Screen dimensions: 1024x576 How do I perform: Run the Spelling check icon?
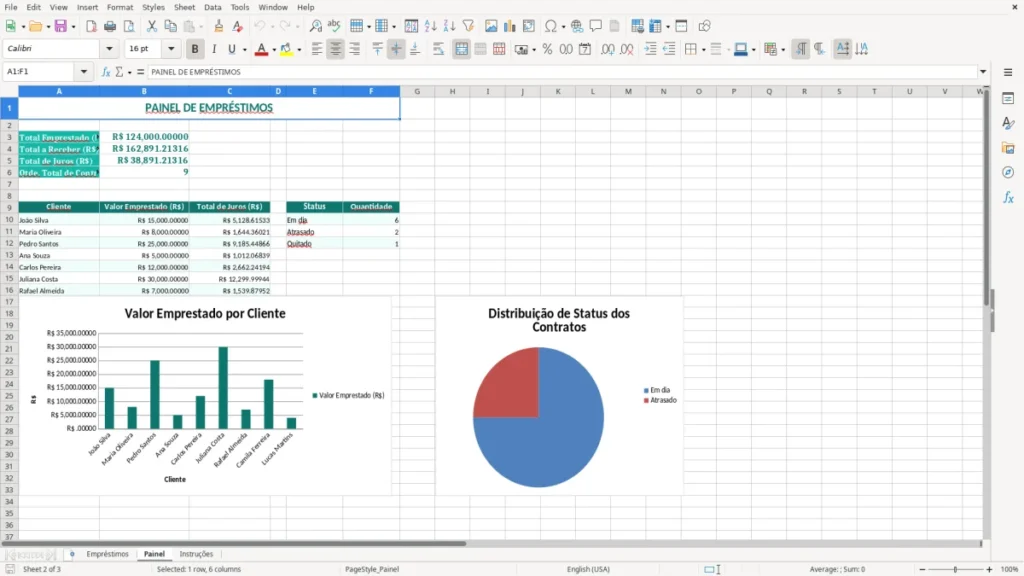(334, 26)
